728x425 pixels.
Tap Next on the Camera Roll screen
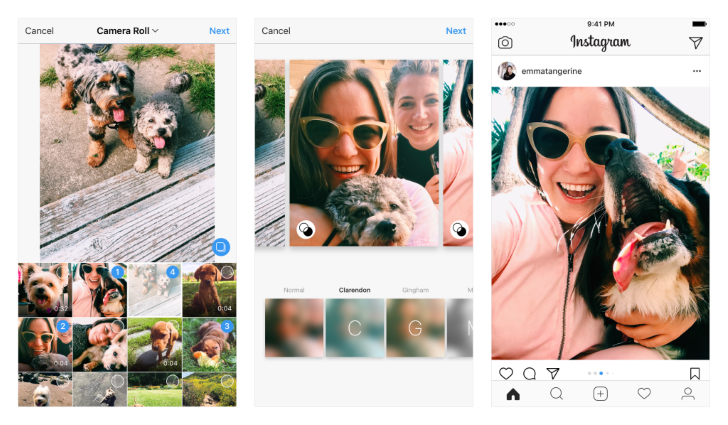point(219,31)
